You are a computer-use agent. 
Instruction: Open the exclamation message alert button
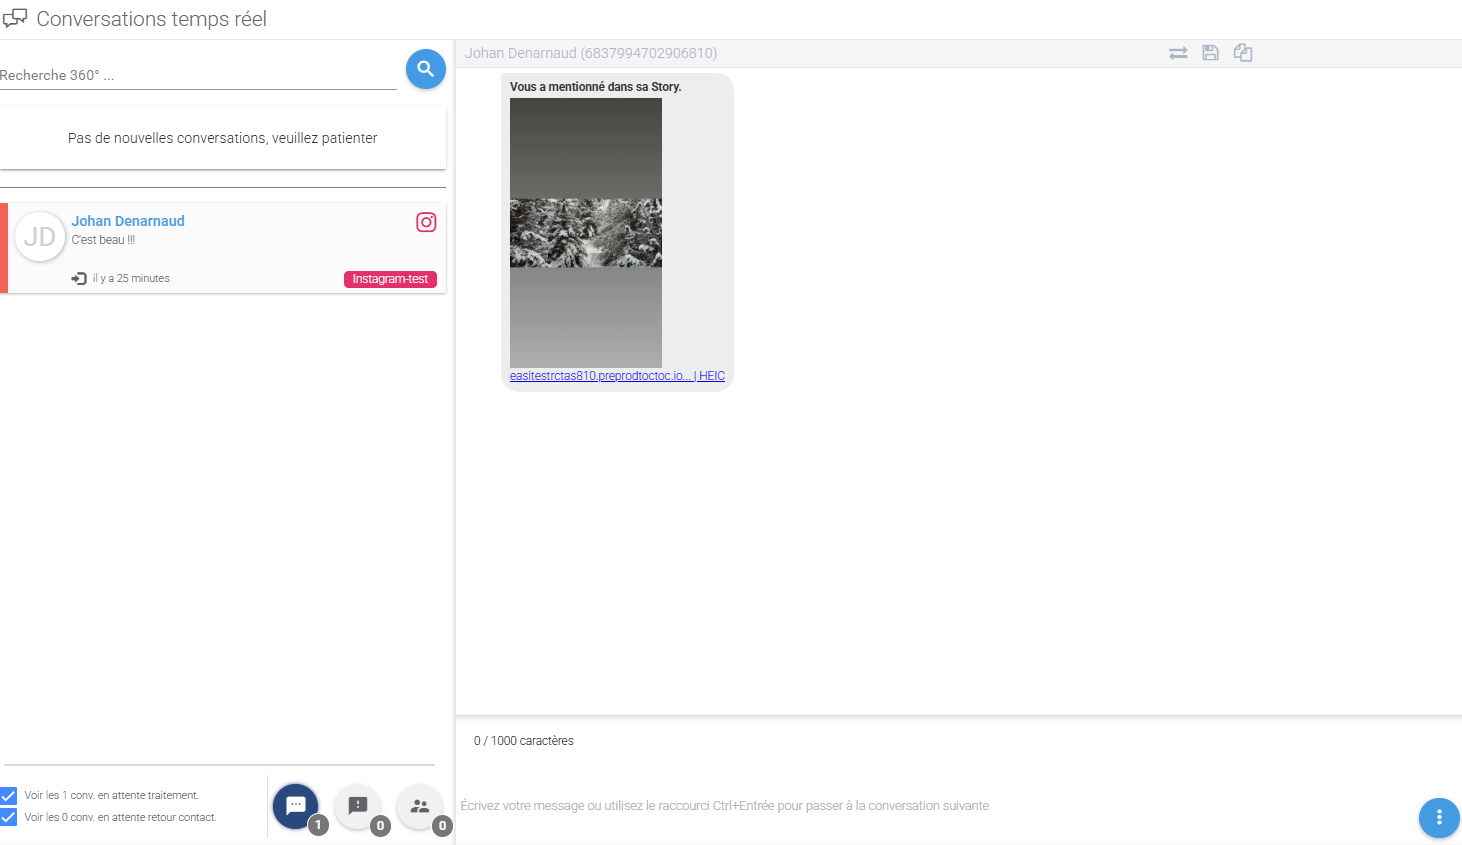point(358,805)
